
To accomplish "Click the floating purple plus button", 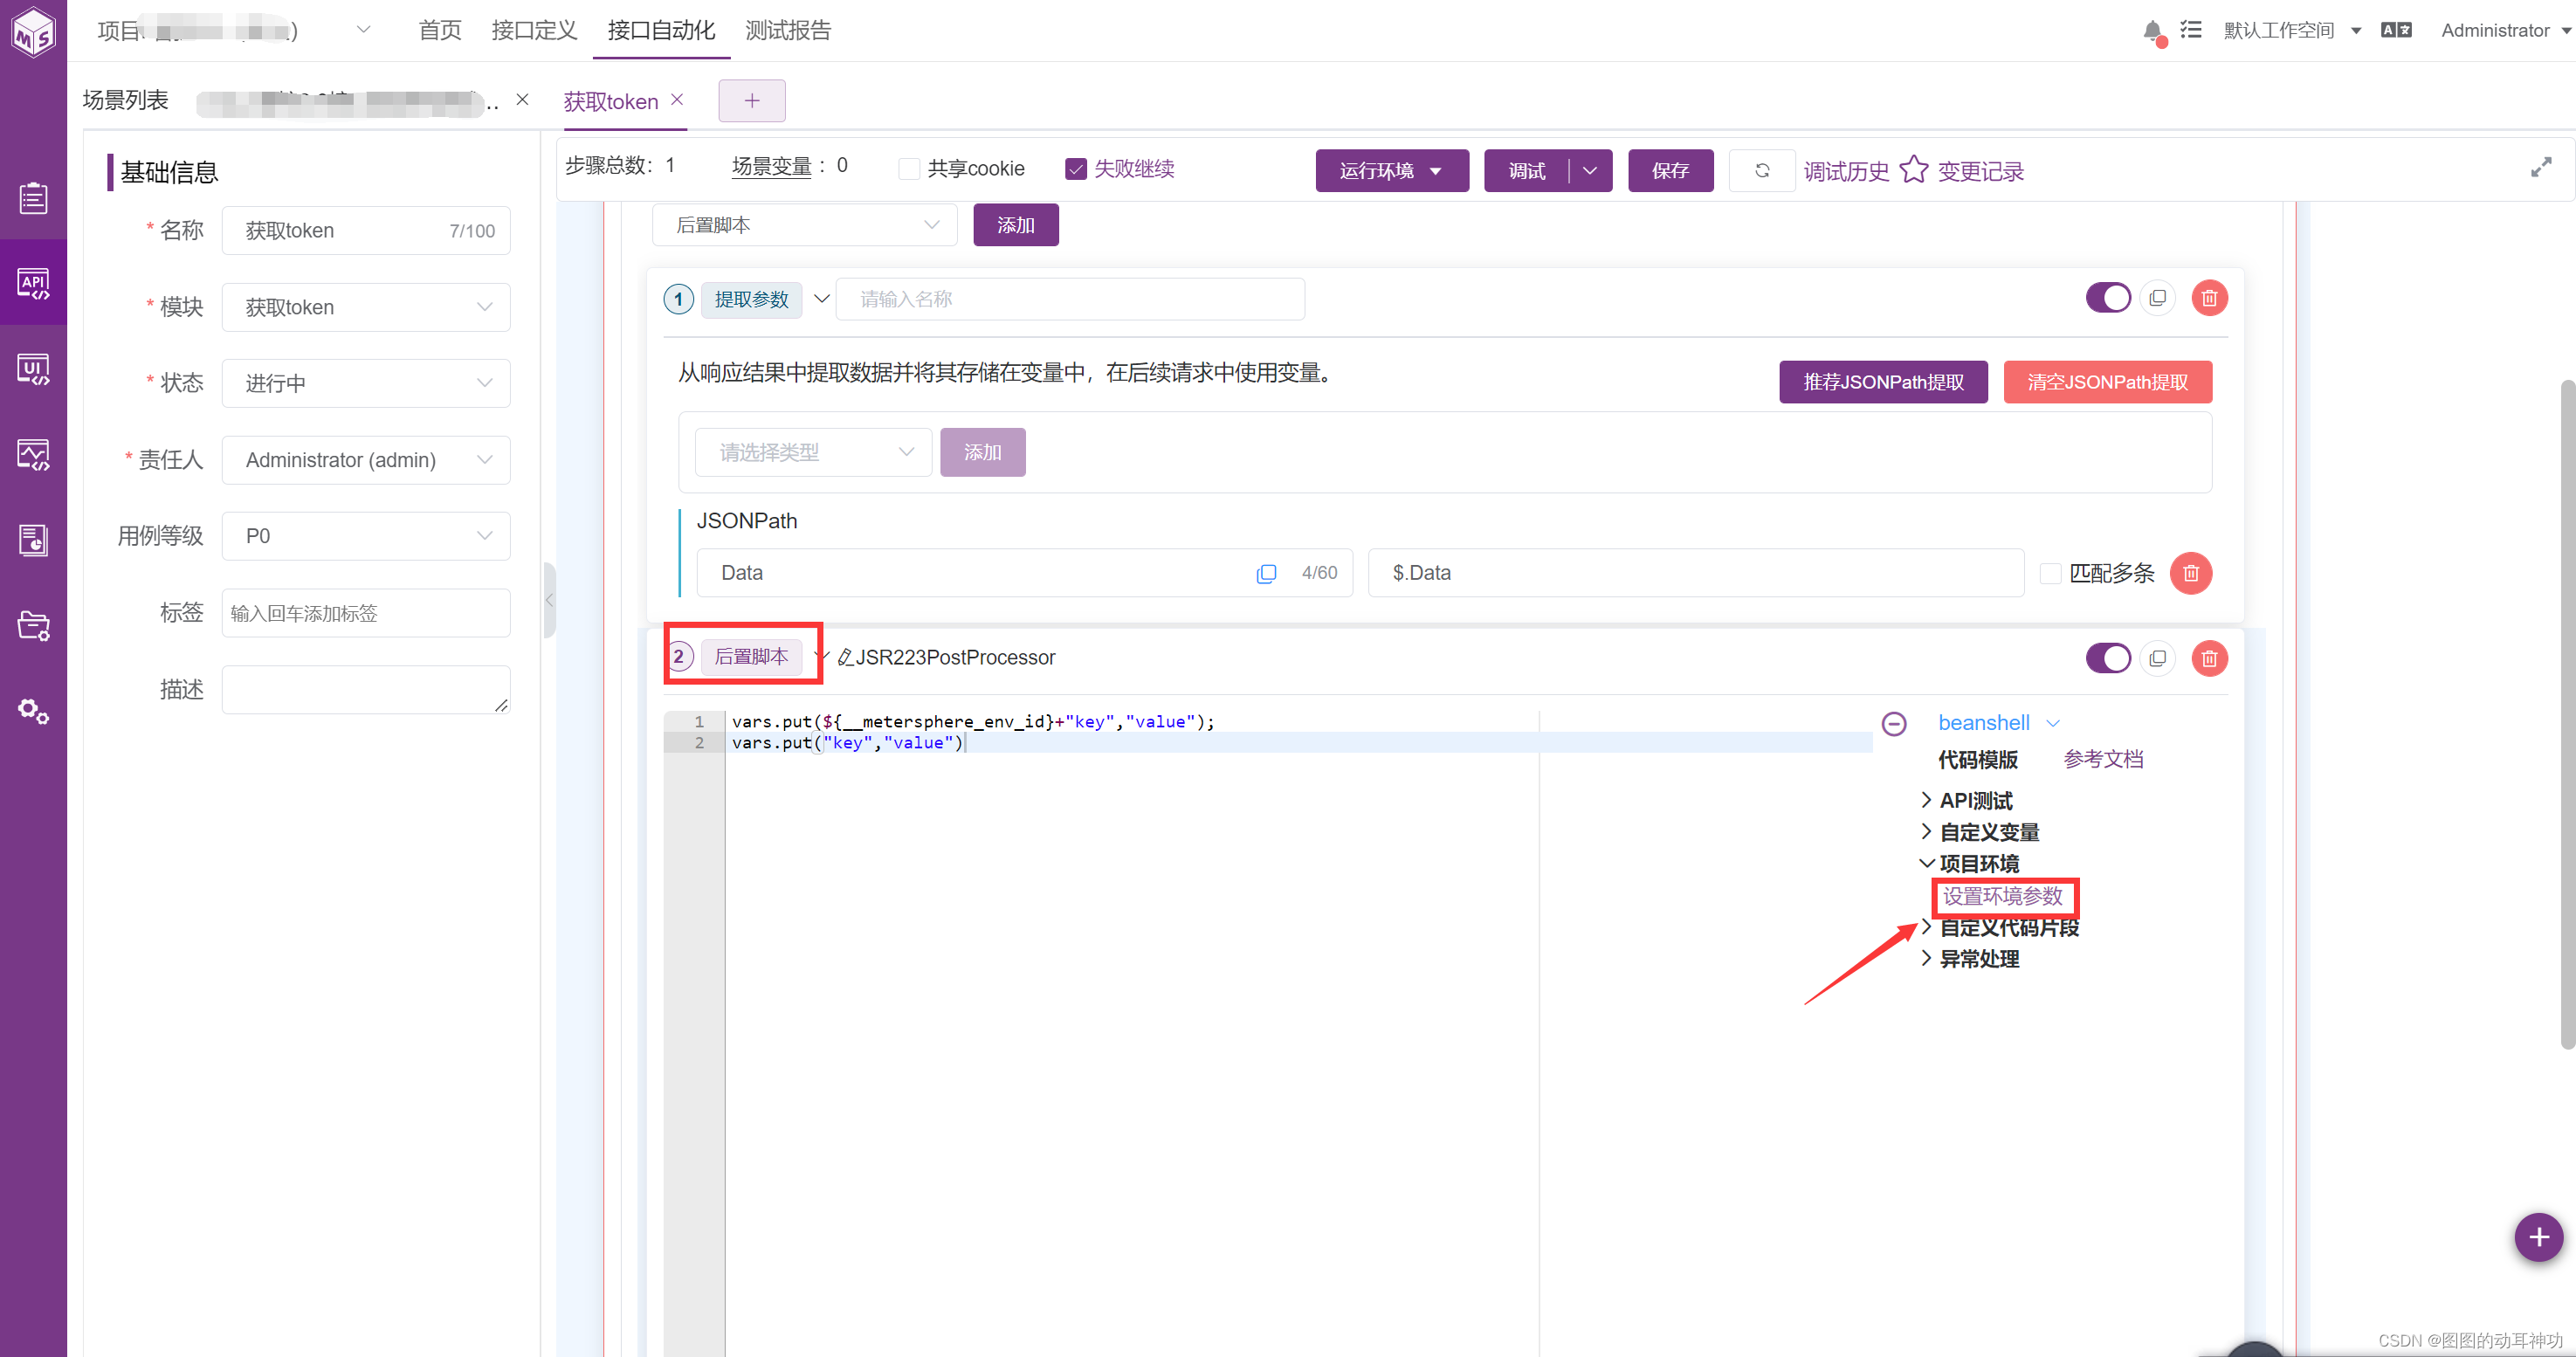I will pos(2539,1237).
